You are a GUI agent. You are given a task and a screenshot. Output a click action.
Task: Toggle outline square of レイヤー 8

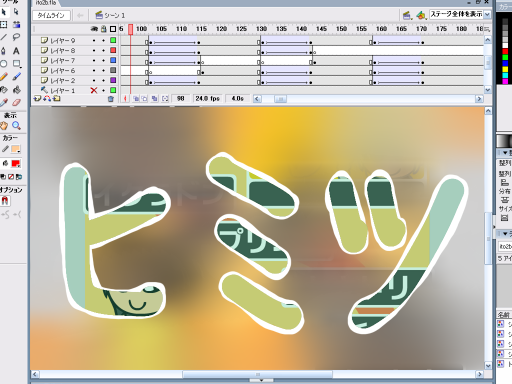point(113,50)
